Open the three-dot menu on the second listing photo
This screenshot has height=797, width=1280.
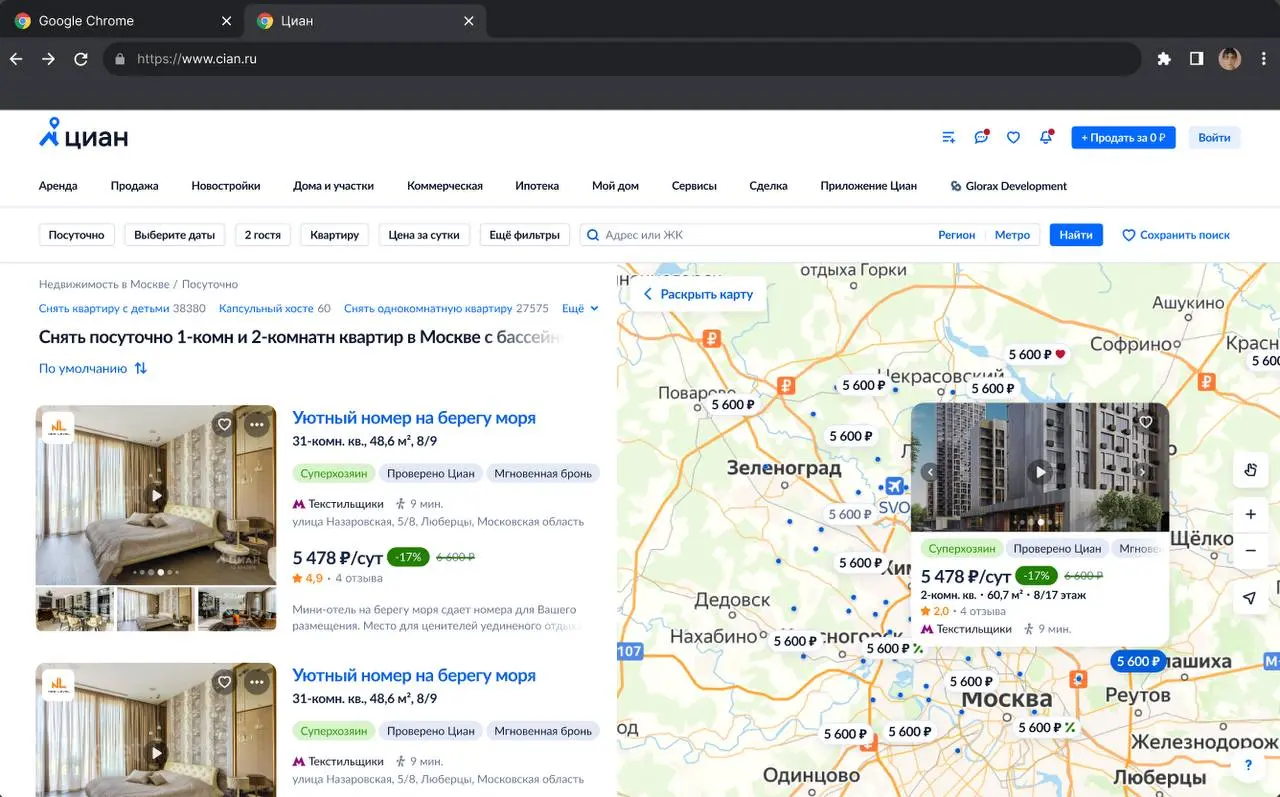click(257, 683)
